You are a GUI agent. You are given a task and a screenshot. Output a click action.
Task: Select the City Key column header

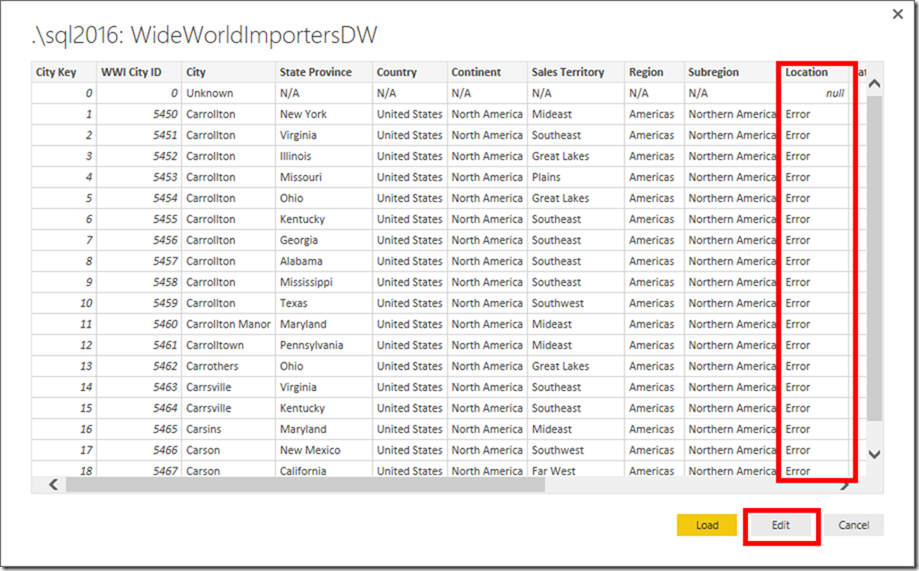64,72
